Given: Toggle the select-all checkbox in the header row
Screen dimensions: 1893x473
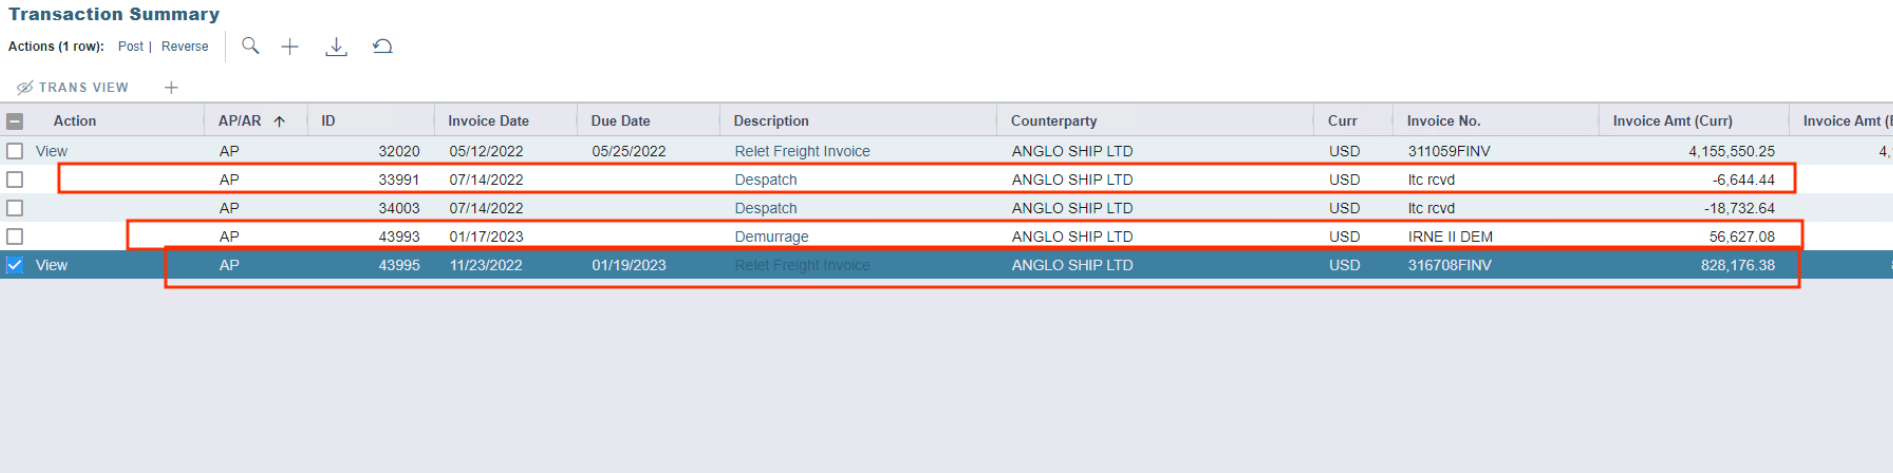Looking at the screenshot, I should pyautogui.click(x=15, y=121).
